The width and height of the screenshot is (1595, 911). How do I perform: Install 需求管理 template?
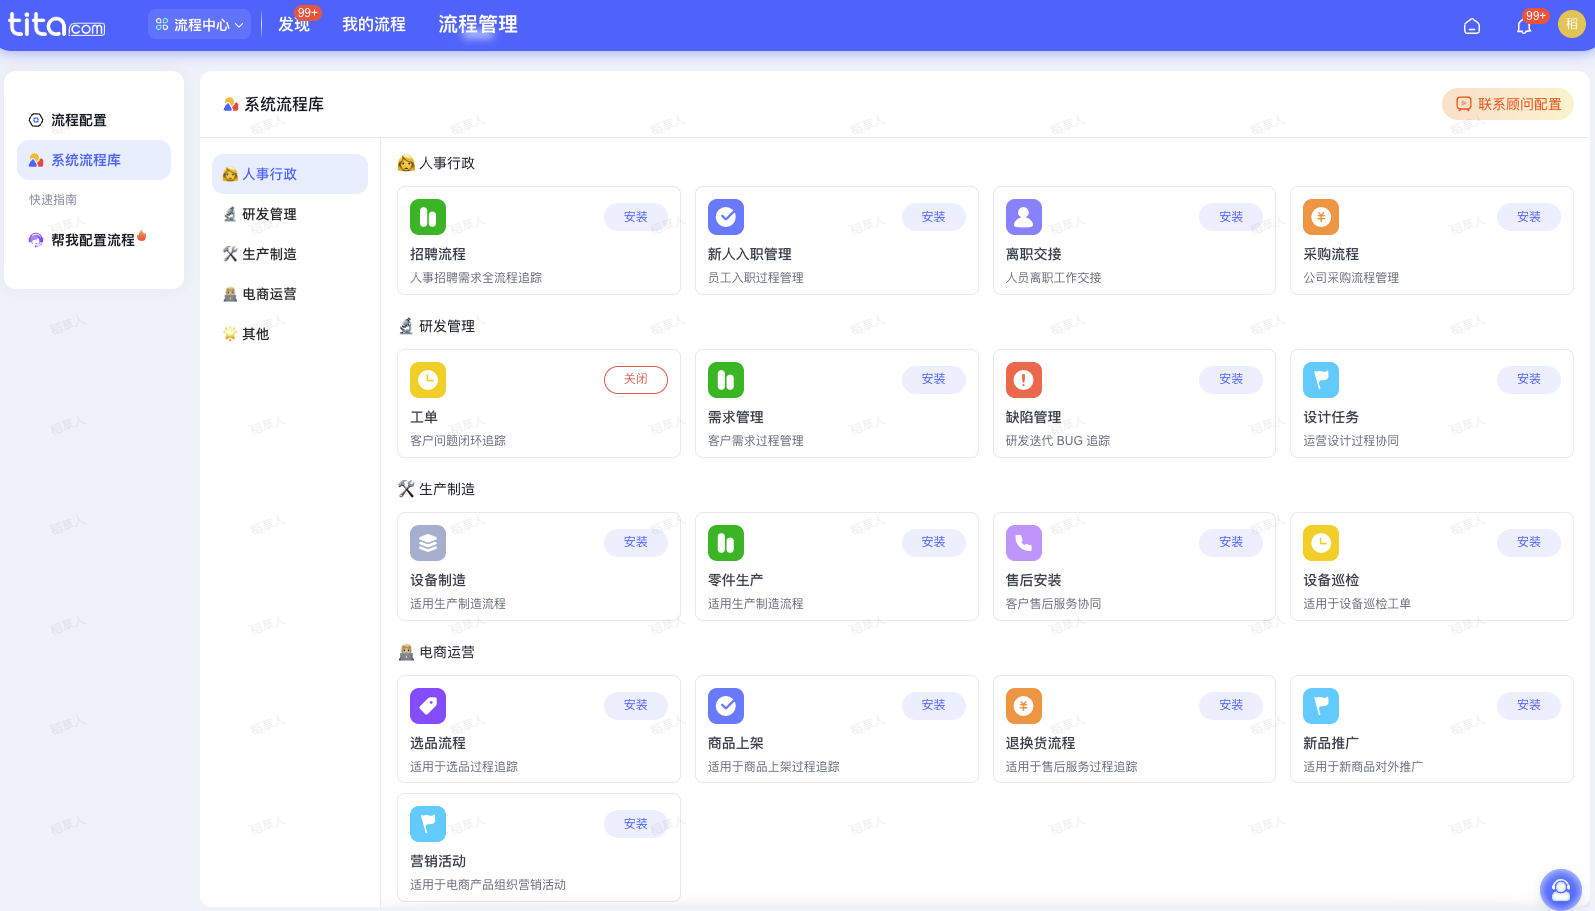tap(934, 380)
